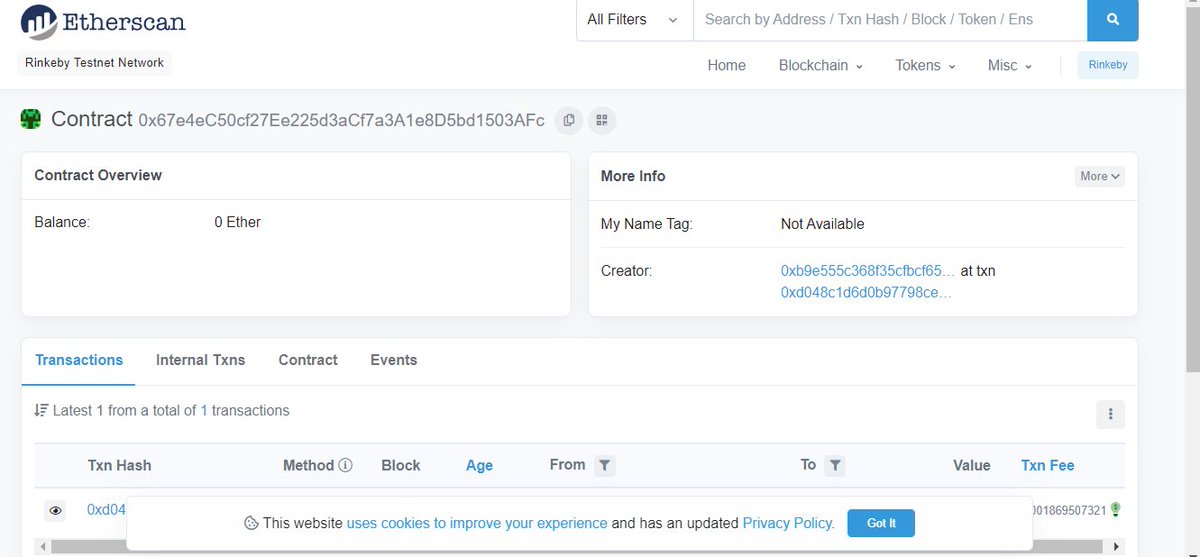Open the To column filter
Image resolution: width=1200 pixels, height=557 pixels.
tap(836, 465)
